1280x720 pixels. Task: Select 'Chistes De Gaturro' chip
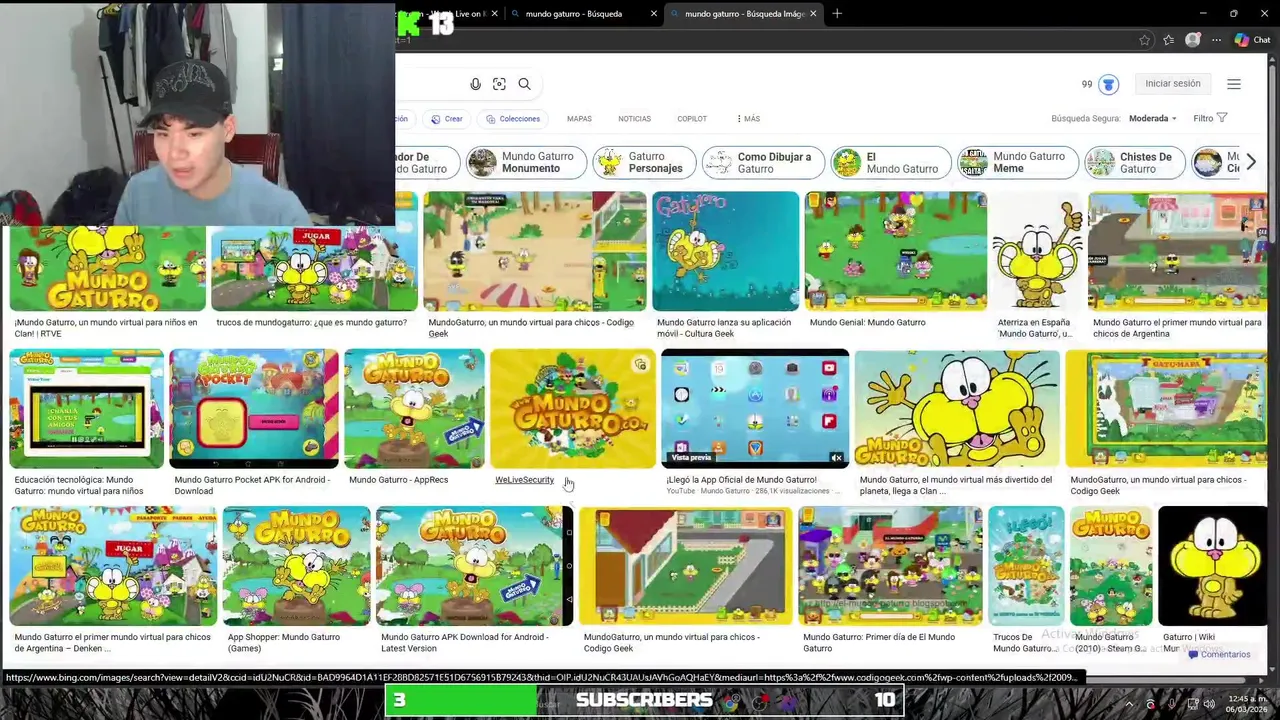[x=1135, y=162]
